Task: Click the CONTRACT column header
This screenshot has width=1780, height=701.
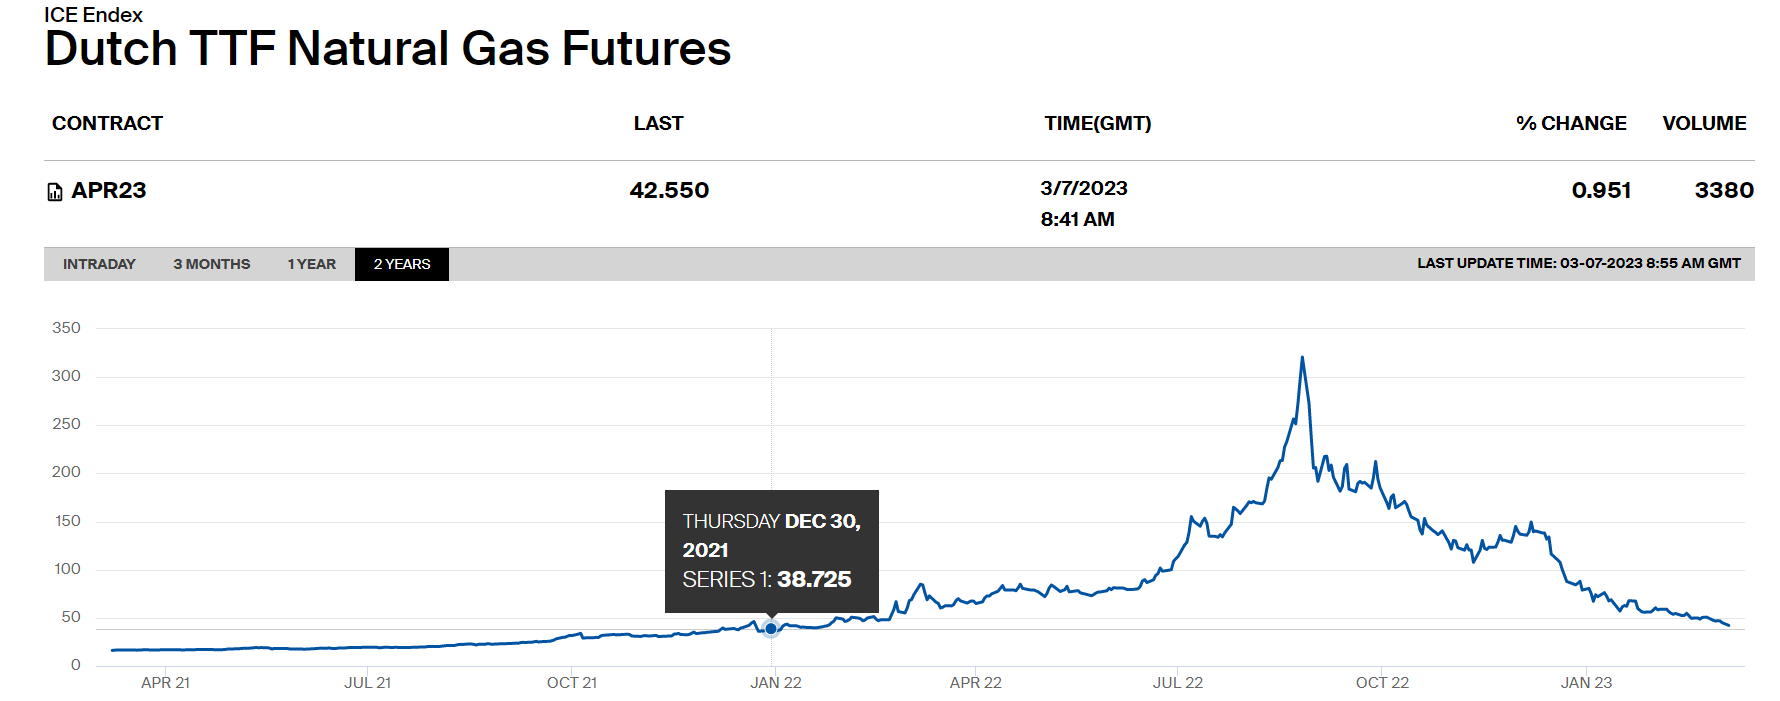Action: (107, 123)
